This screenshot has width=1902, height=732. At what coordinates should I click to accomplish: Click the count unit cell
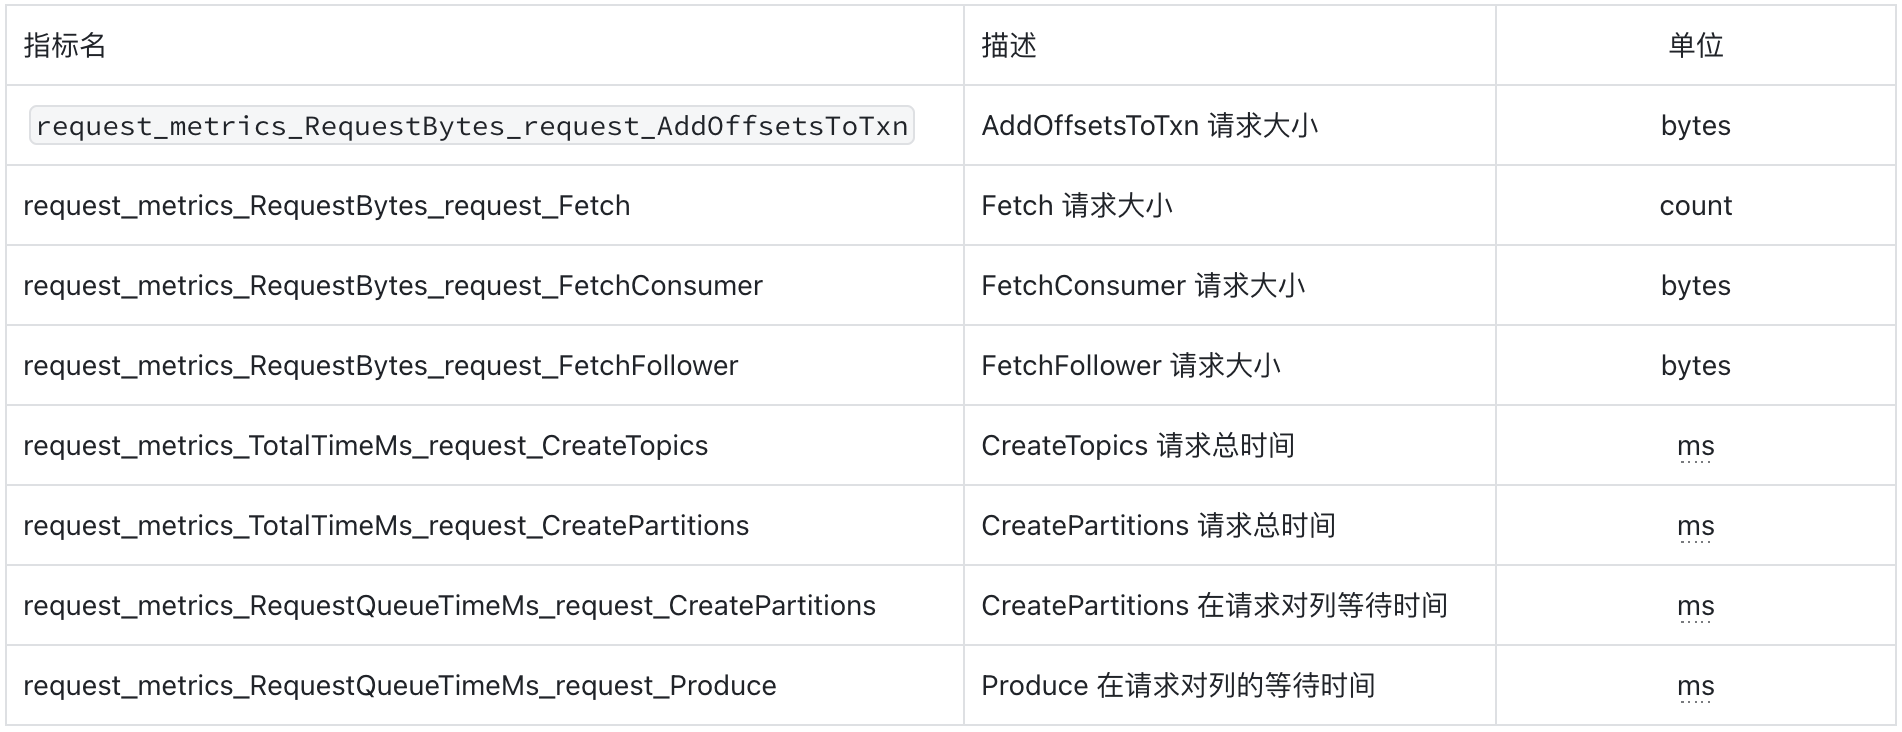click(1696, 206)
